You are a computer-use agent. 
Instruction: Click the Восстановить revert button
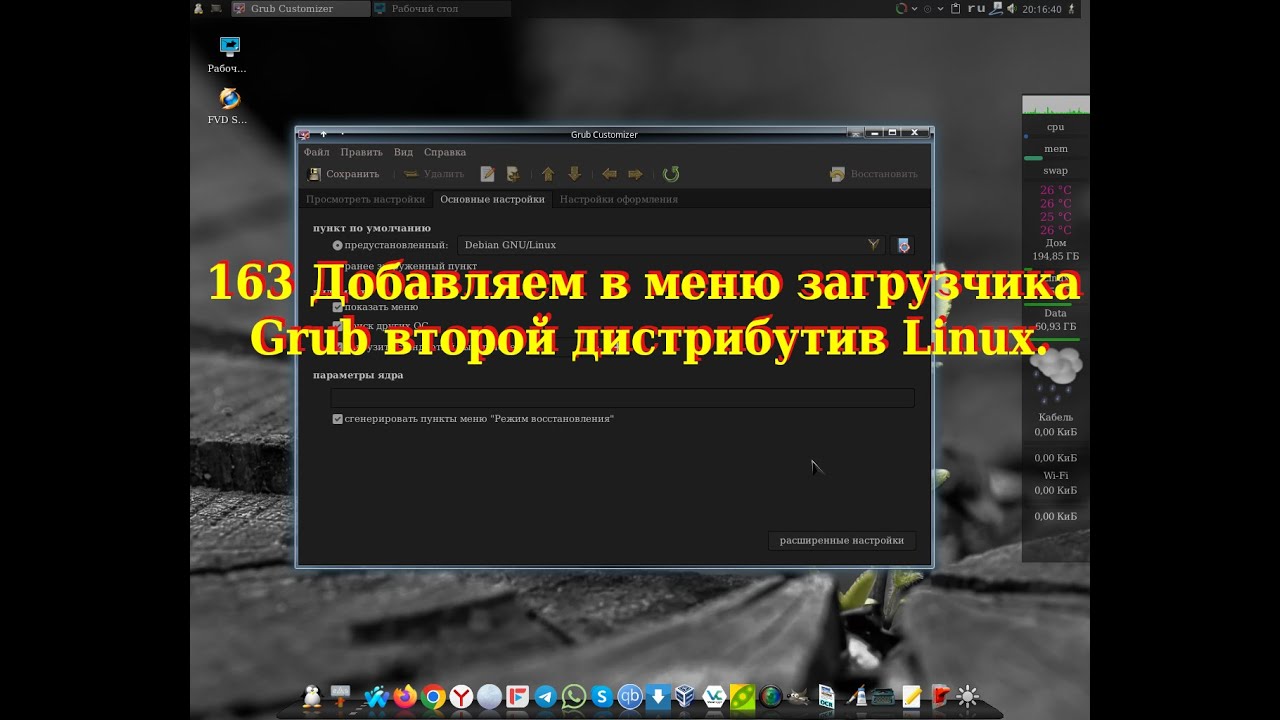873,174
